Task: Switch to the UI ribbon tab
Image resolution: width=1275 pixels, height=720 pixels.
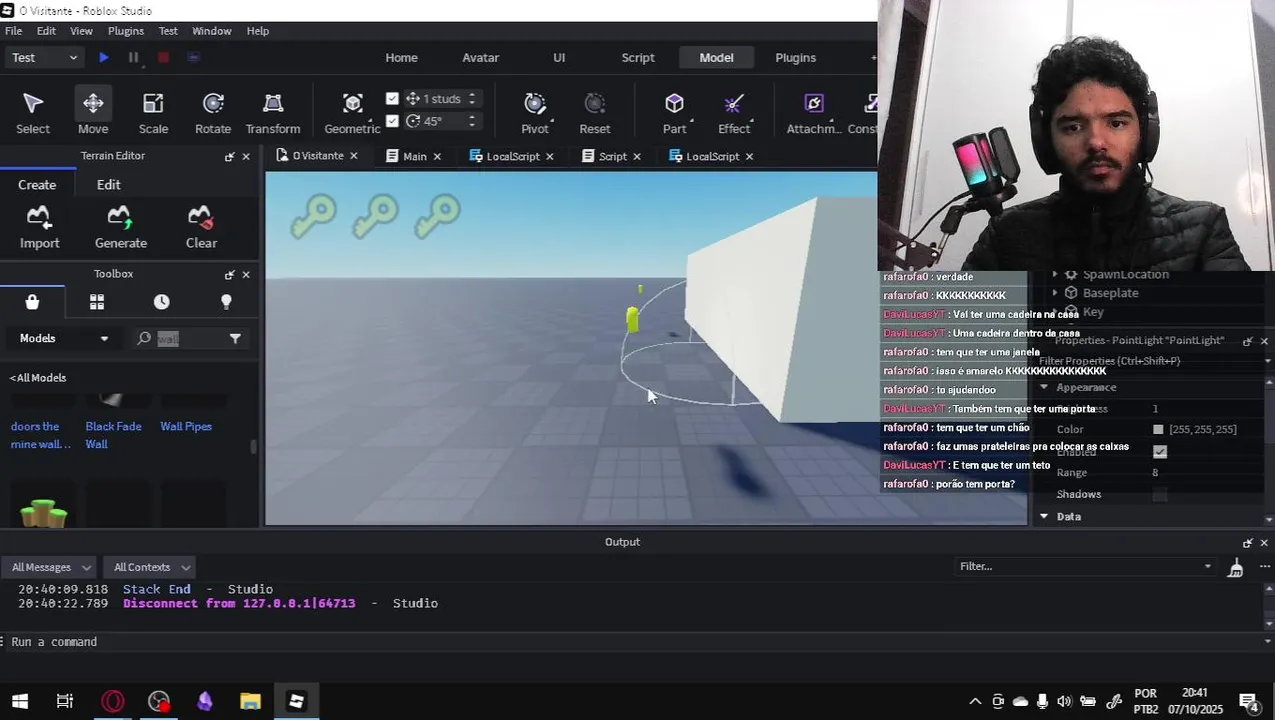Action: (x=559, y=58)
